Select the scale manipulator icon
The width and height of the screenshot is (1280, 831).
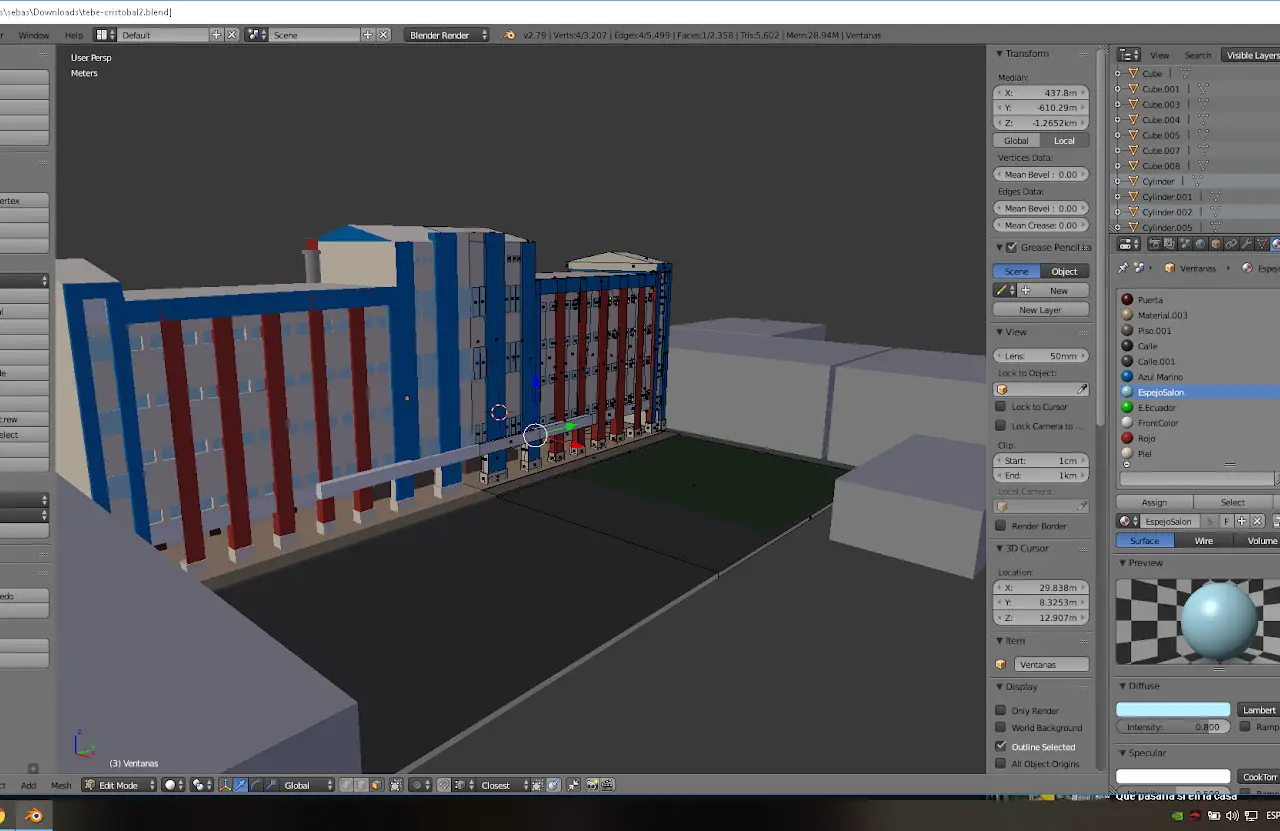pyautogui.click(x=270, y=785)
